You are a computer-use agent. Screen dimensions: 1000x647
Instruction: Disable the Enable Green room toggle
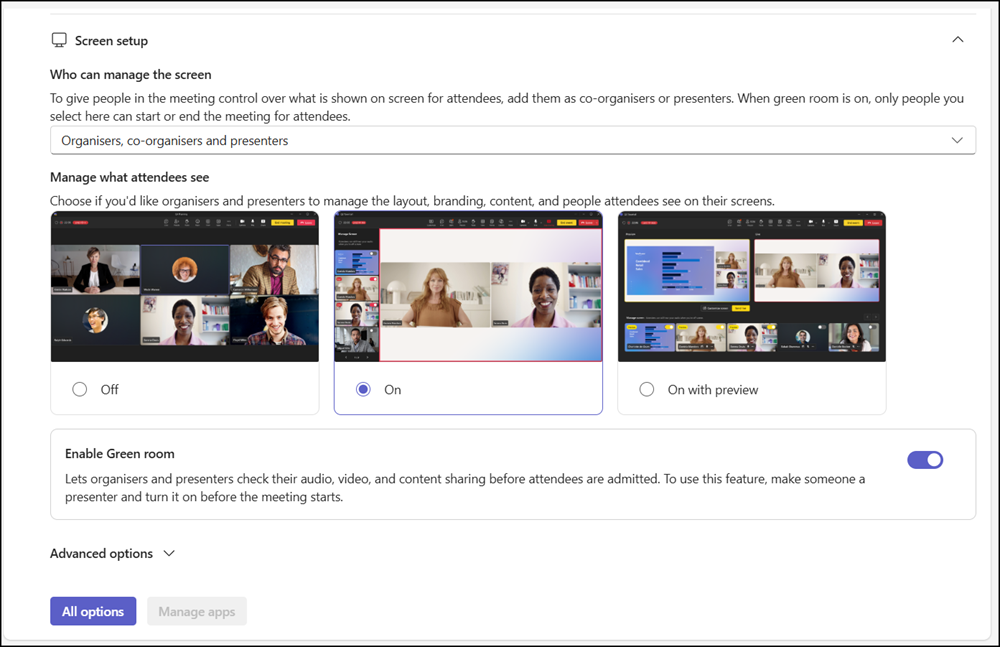tap(925, 460)
